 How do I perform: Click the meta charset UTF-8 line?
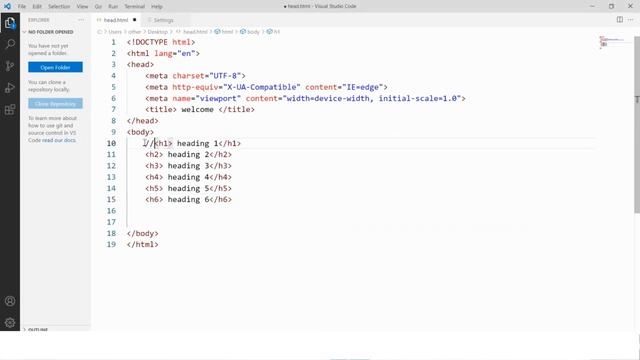(x=195, y=76)
